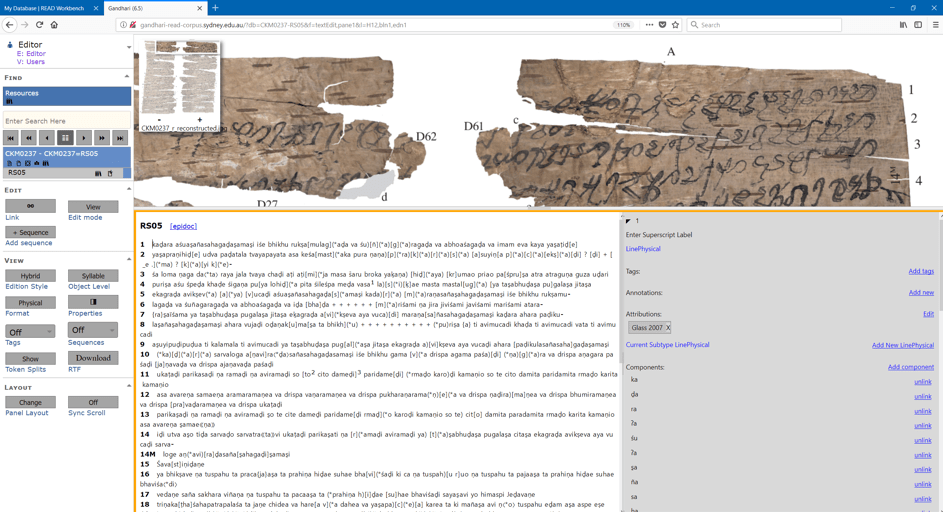
Task: Open the Tags Off dropdown
Action: pyautogui.click(x=30, y=331)
